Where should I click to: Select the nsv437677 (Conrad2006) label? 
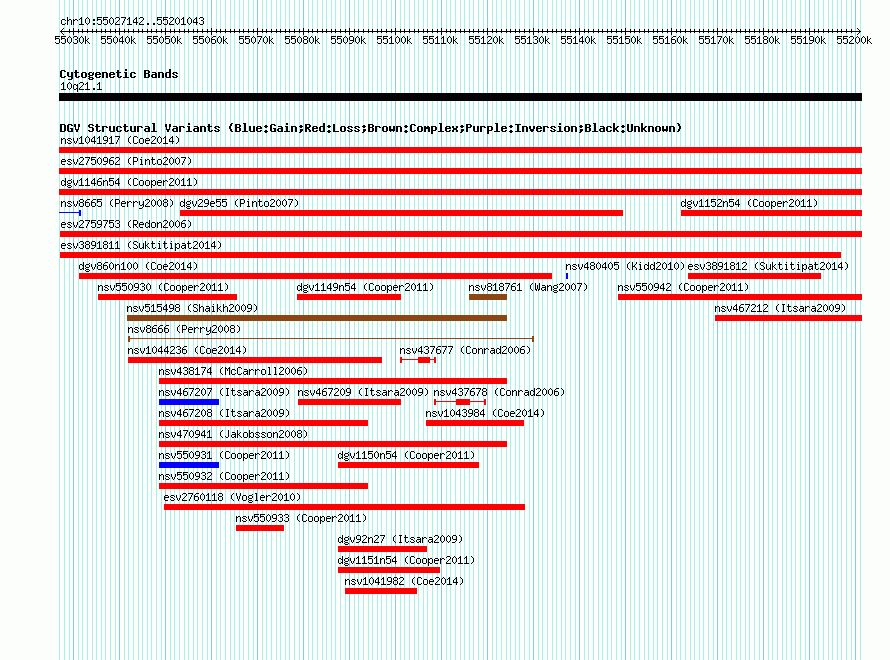pos(465,350)
